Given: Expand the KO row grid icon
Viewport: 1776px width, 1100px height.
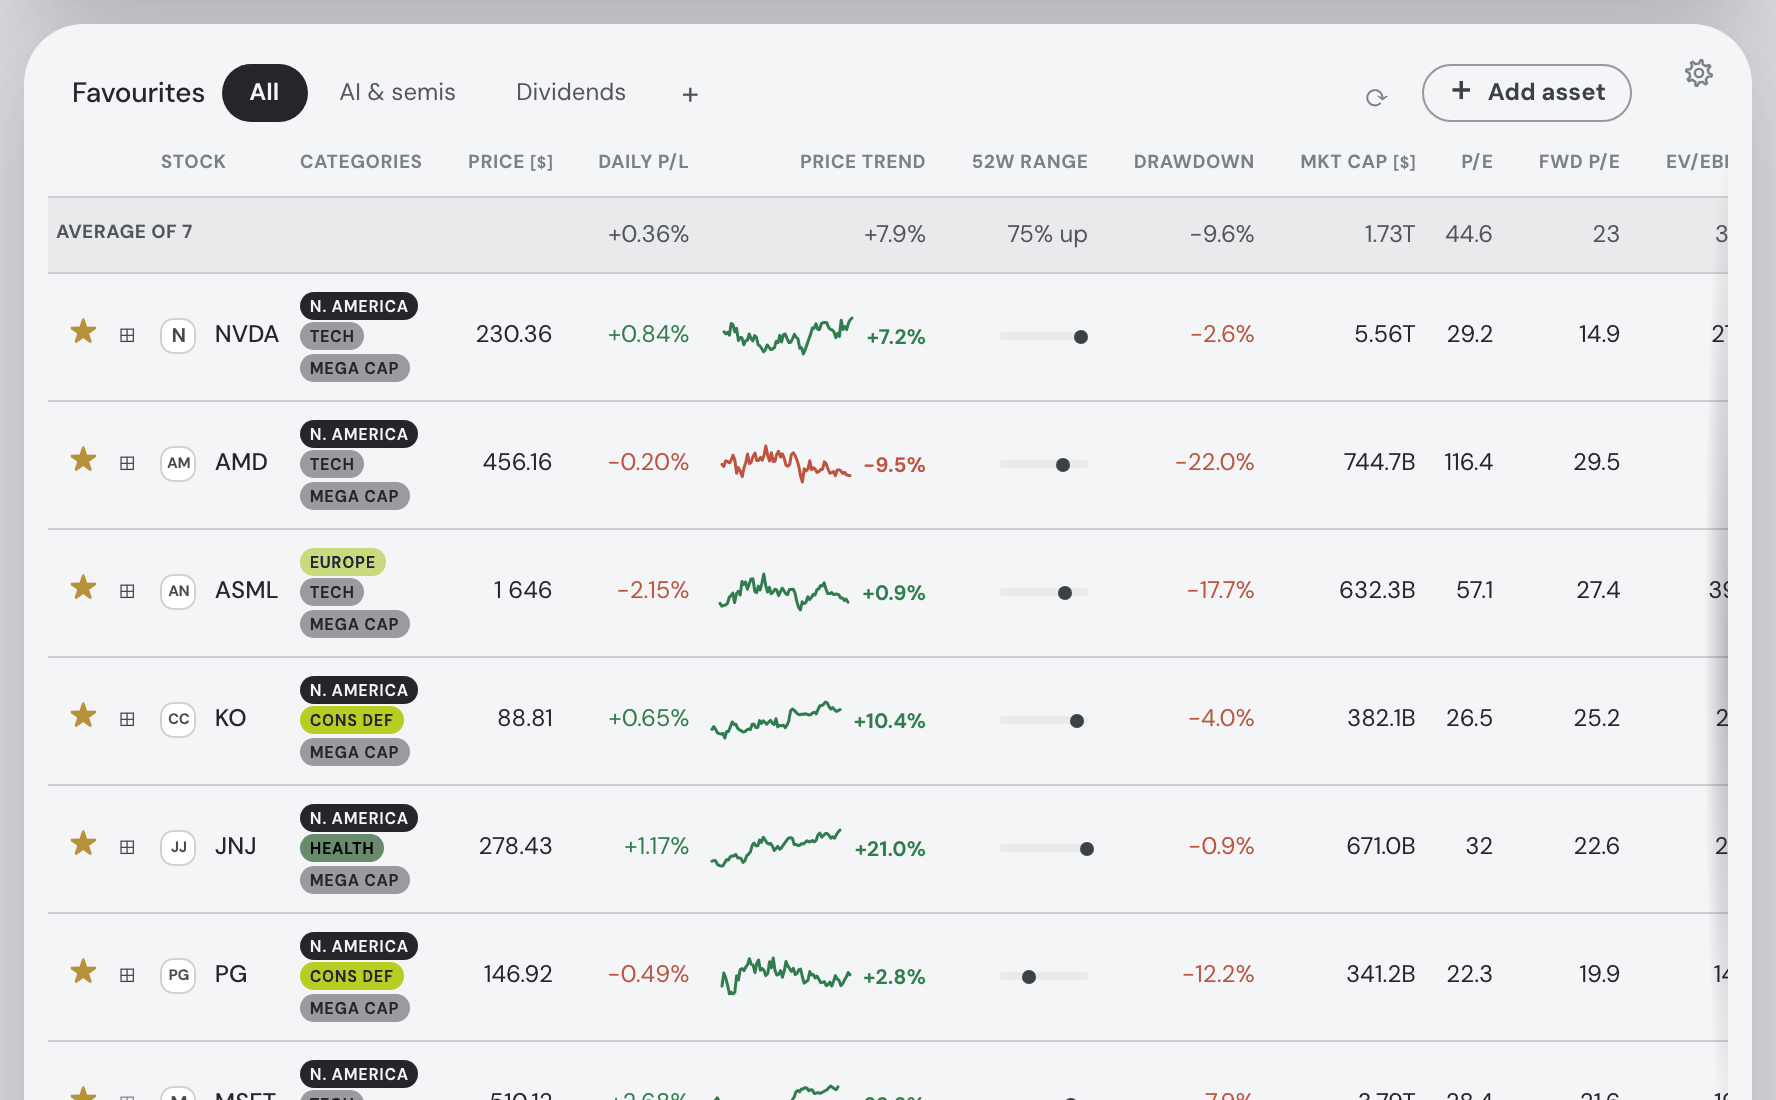Looking at the screenshot, I should click(127, 719).
